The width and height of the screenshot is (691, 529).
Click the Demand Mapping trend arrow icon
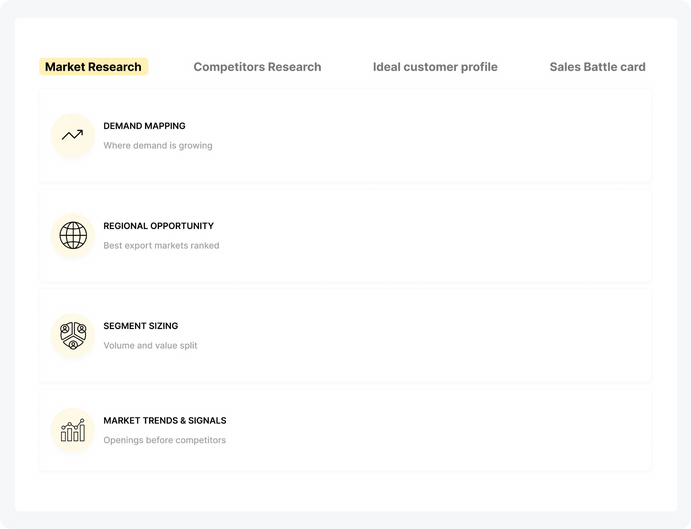click(x=73, y=135)
